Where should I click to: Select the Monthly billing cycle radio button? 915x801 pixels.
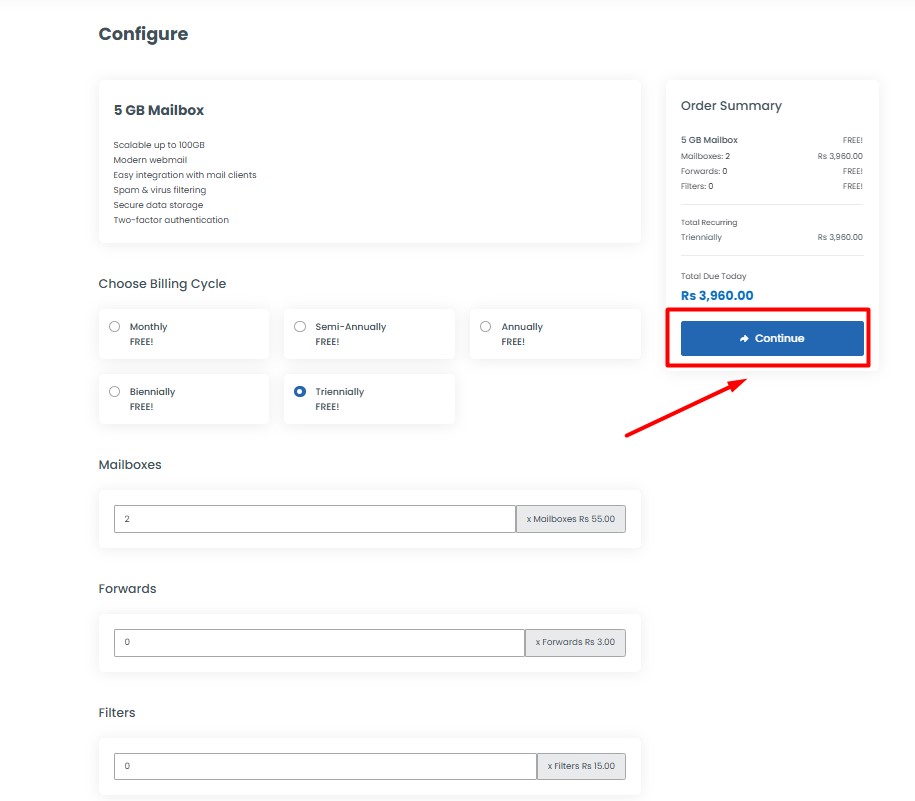pyautogui.click(x=114, y=327)
